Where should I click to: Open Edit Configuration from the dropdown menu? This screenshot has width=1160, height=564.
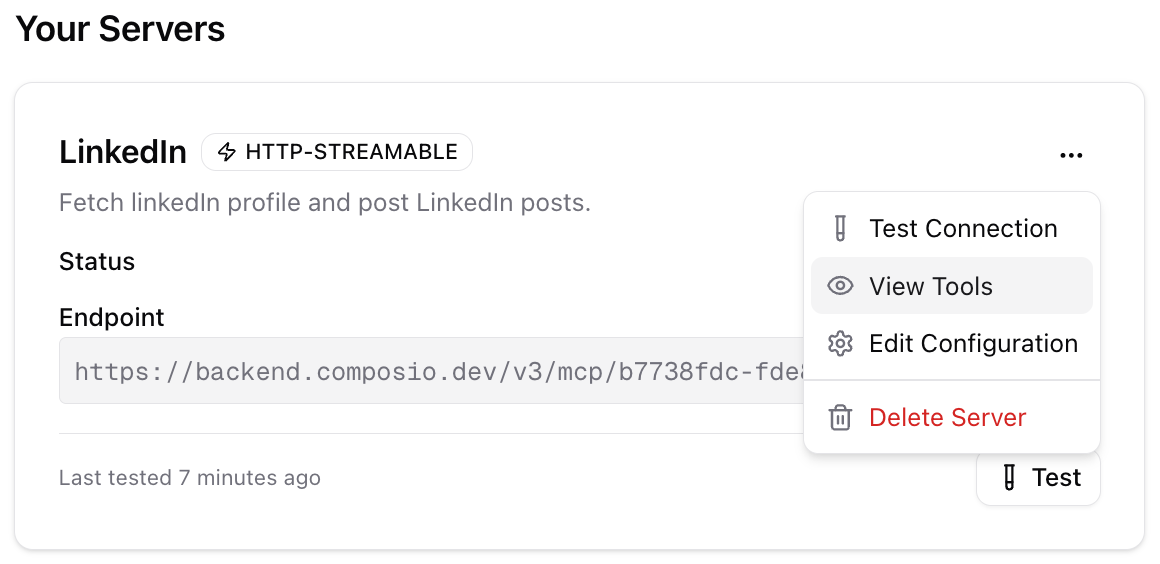[x=973, y=344]
